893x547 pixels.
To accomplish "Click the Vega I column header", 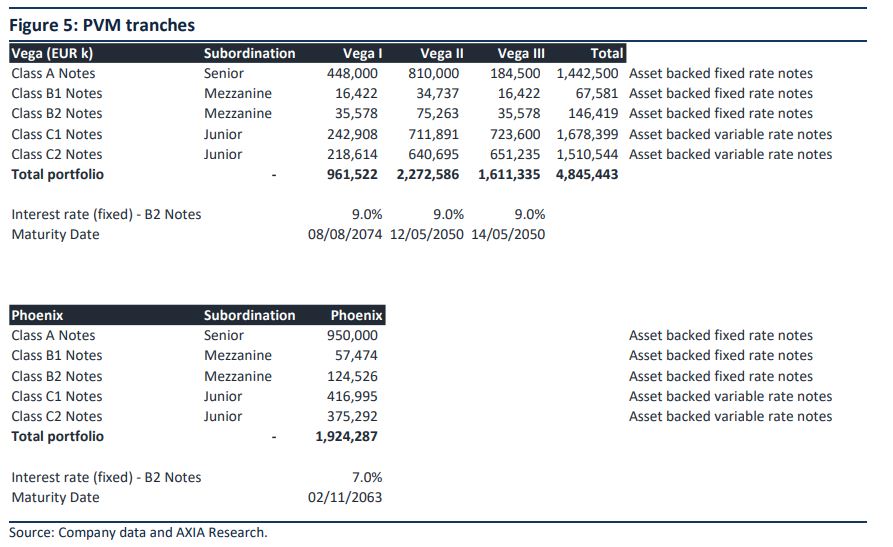I will tap(362, 54).
